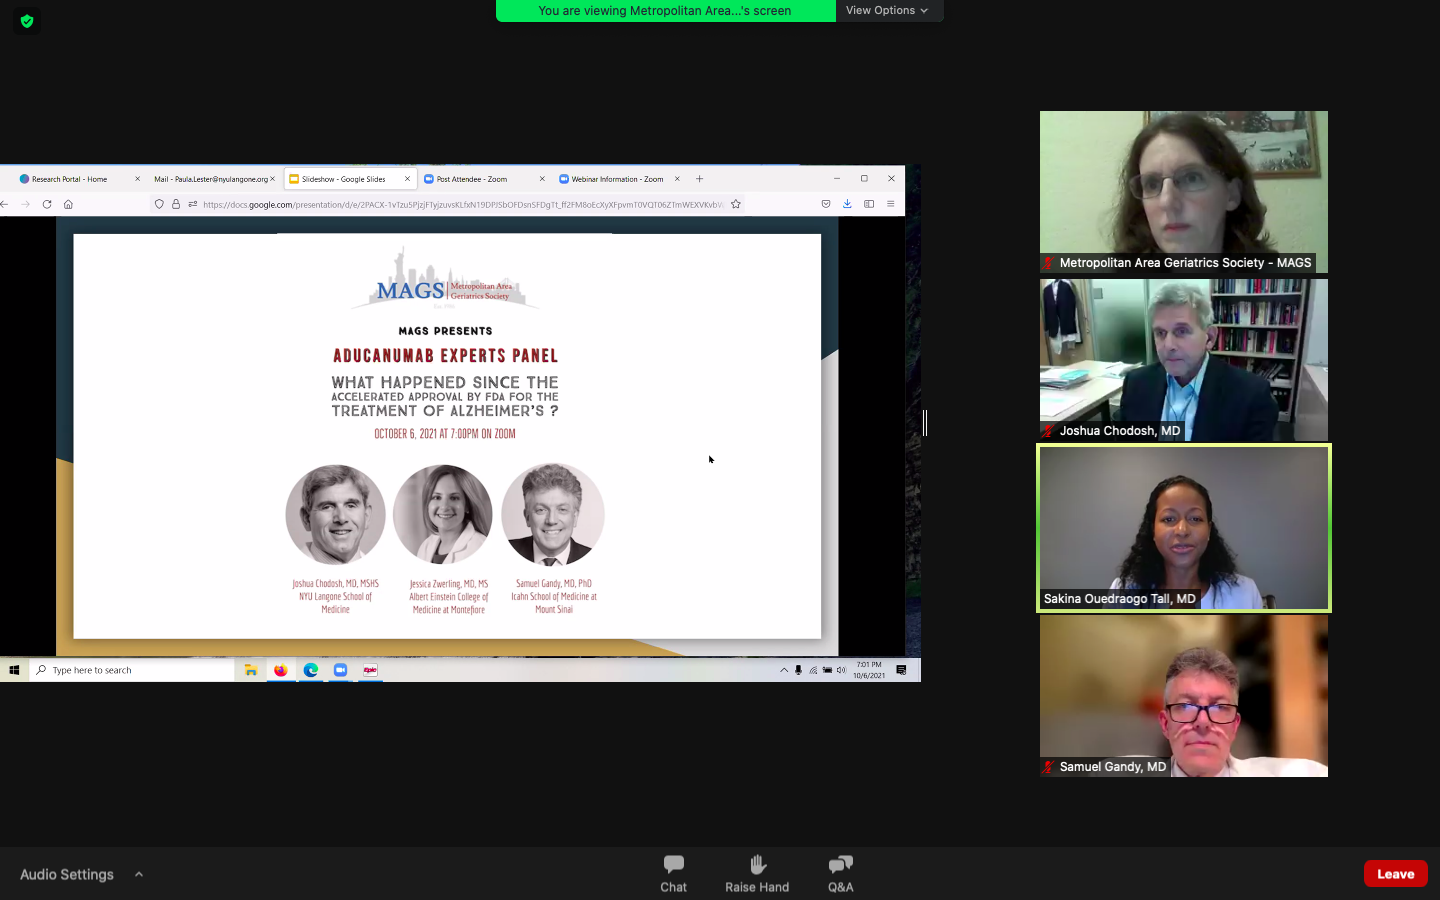
Task: Open the Windows notification center
Action: pyautogui.click(x=901, y=670)
